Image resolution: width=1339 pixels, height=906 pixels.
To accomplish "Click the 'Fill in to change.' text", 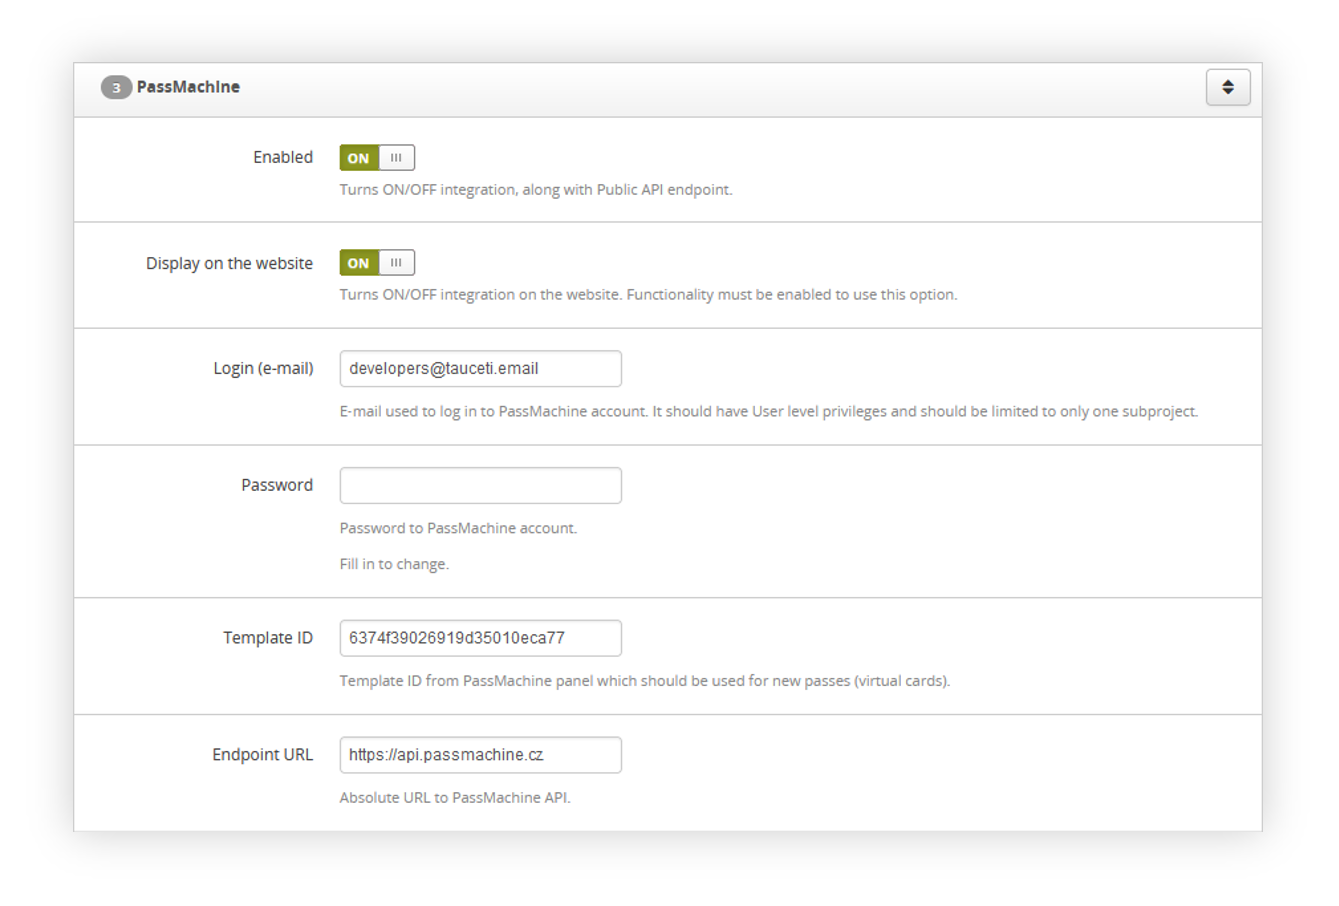I will pyautogui.click(x=394, y=564).
